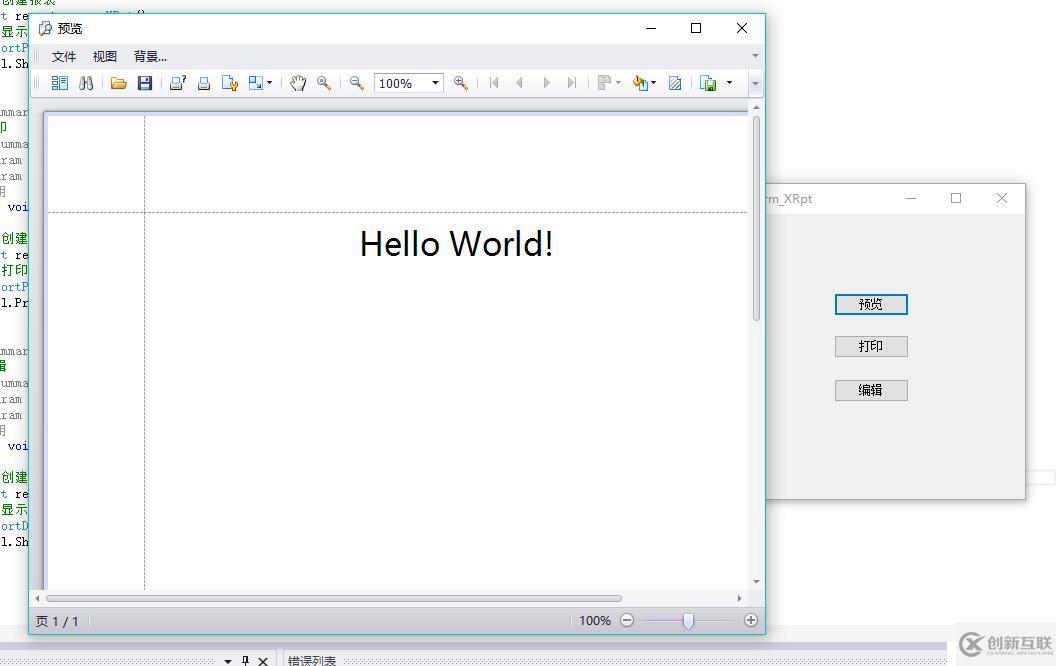The height and width of the screenshot is (666, 1056).
Task: Click the zoom slider handle in status bar
Action: (688, 621)
